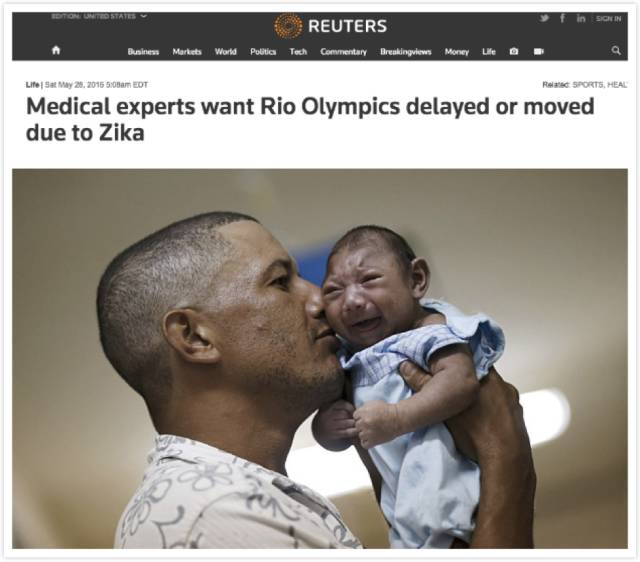Open the Business menu section

[143, 52]
